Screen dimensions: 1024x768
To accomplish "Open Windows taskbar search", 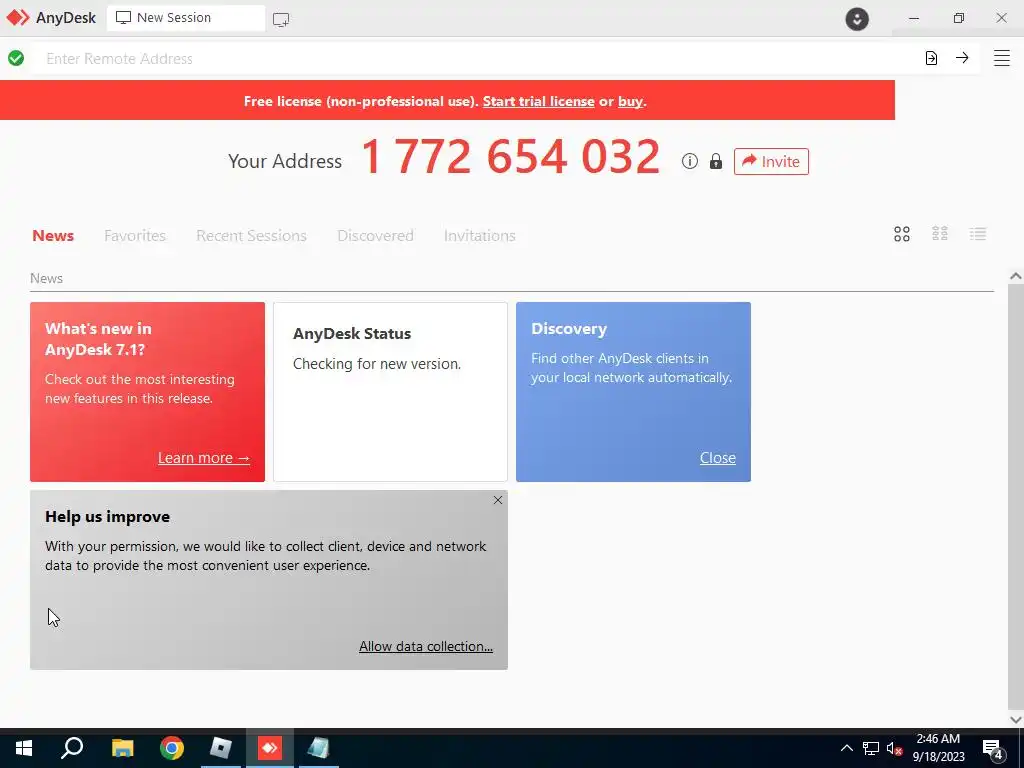I will click(72, 748).
